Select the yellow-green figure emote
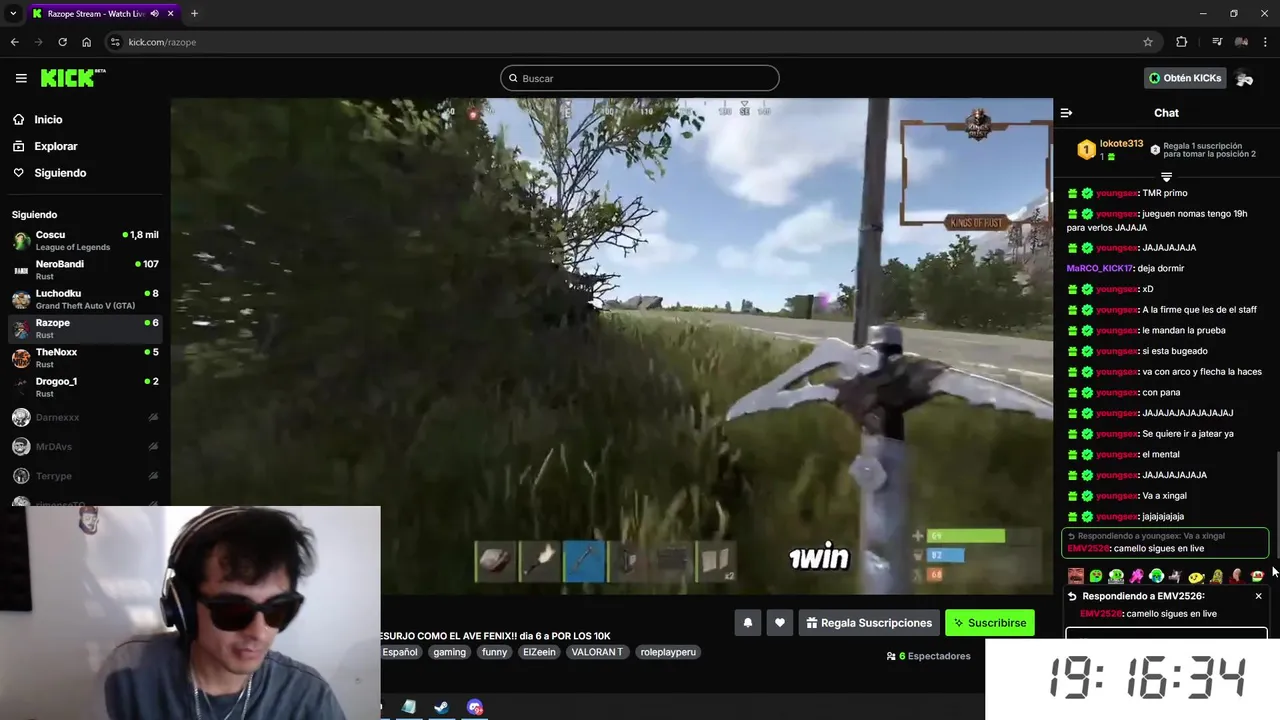The image size is (1280, 720). click(x=1216, y=576)
